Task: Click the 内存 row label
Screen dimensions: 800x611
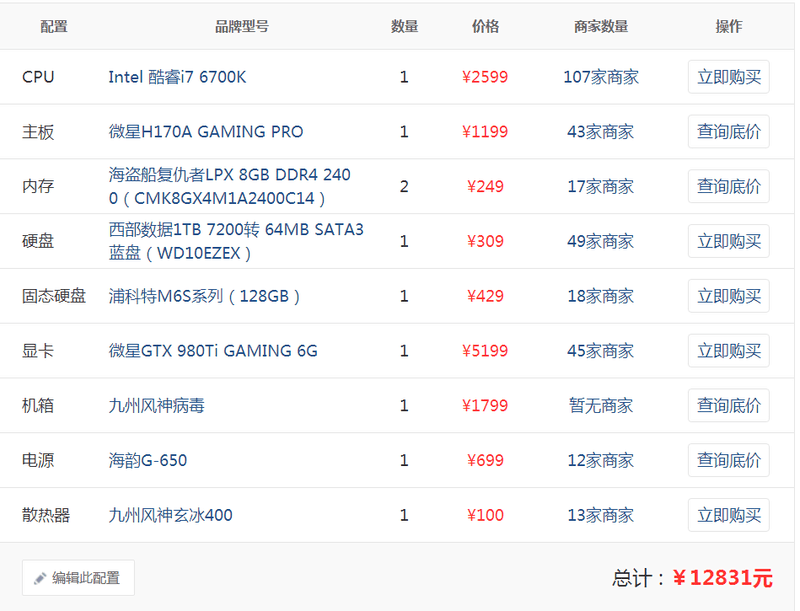Action: click(38, 186)
